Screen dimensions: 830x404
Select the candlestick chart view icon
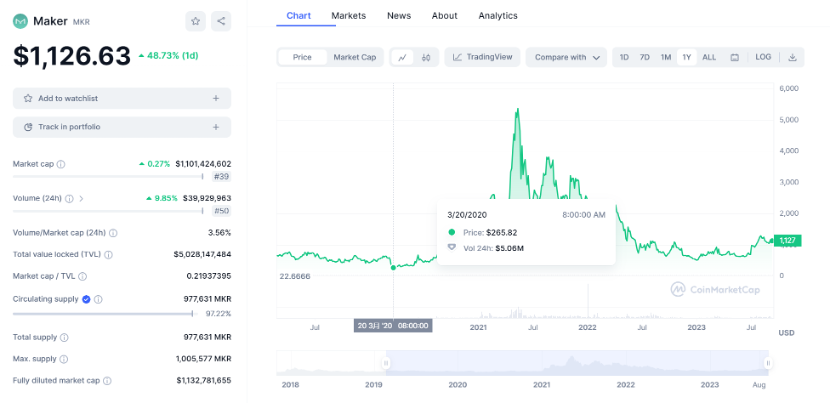coord(426,57)
